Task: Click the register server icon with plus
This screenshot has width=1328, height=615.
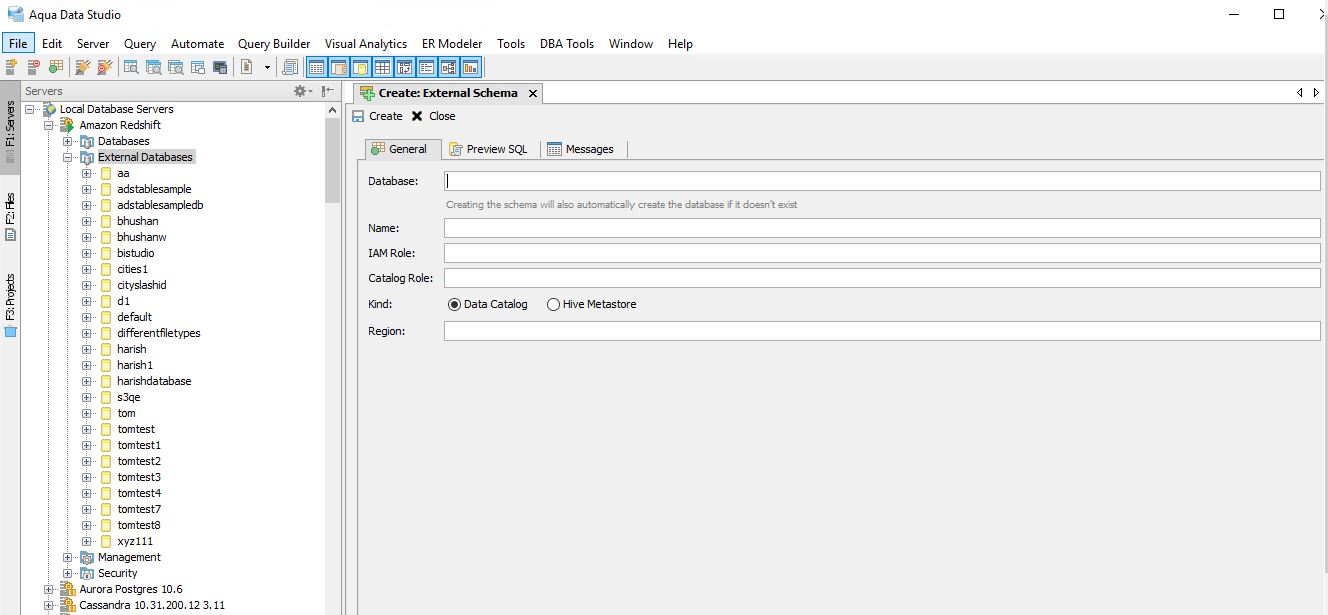Action: pyautogui.click(x=11, y=67)
